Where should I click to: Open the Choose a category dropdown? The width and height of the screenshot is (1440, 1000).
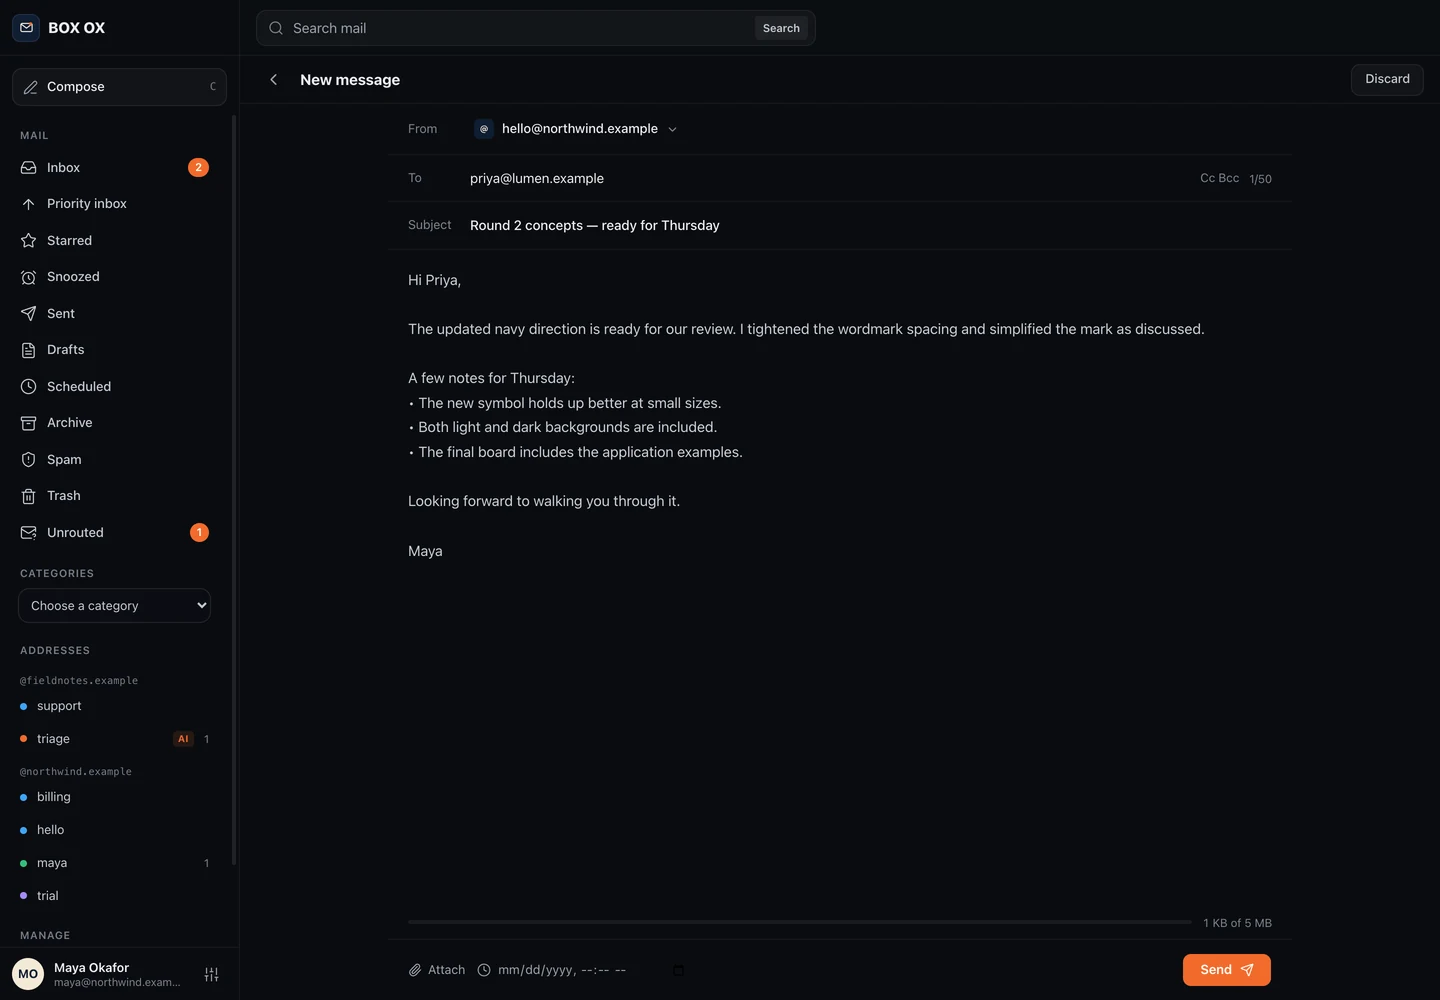[114, 606]
